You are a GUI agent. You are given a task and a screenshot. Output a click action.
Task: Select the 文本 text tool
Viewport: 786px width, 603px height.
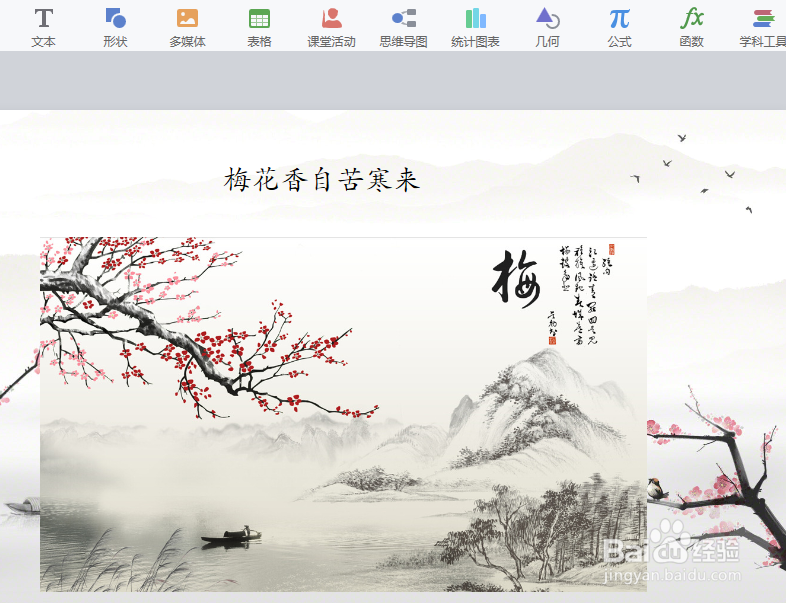point(44,28)
